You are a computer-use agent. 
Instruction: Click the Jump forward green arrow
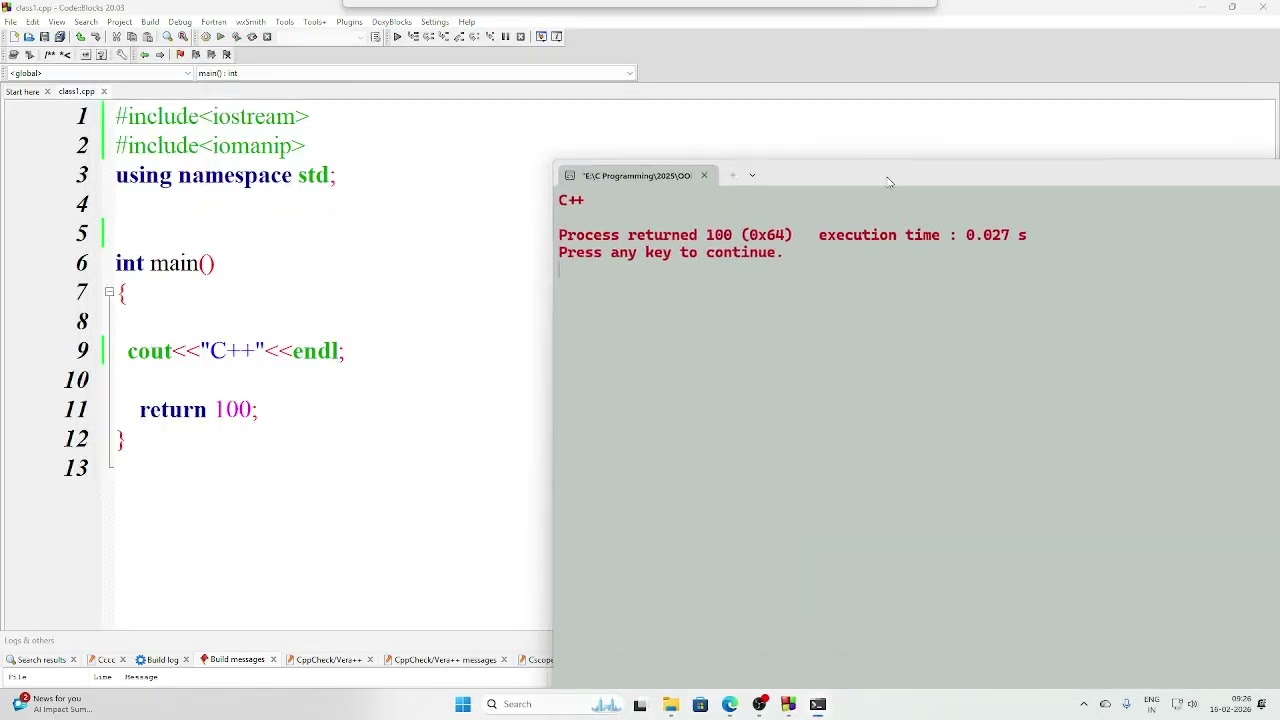[160, 55]
